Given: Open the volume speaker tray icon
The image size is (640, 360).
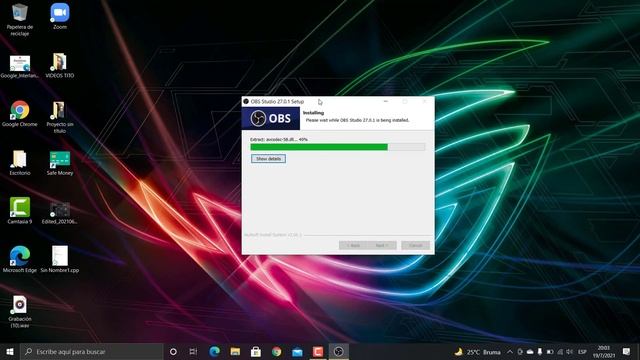Looking at the screenshot, I should tap(569, 351).
